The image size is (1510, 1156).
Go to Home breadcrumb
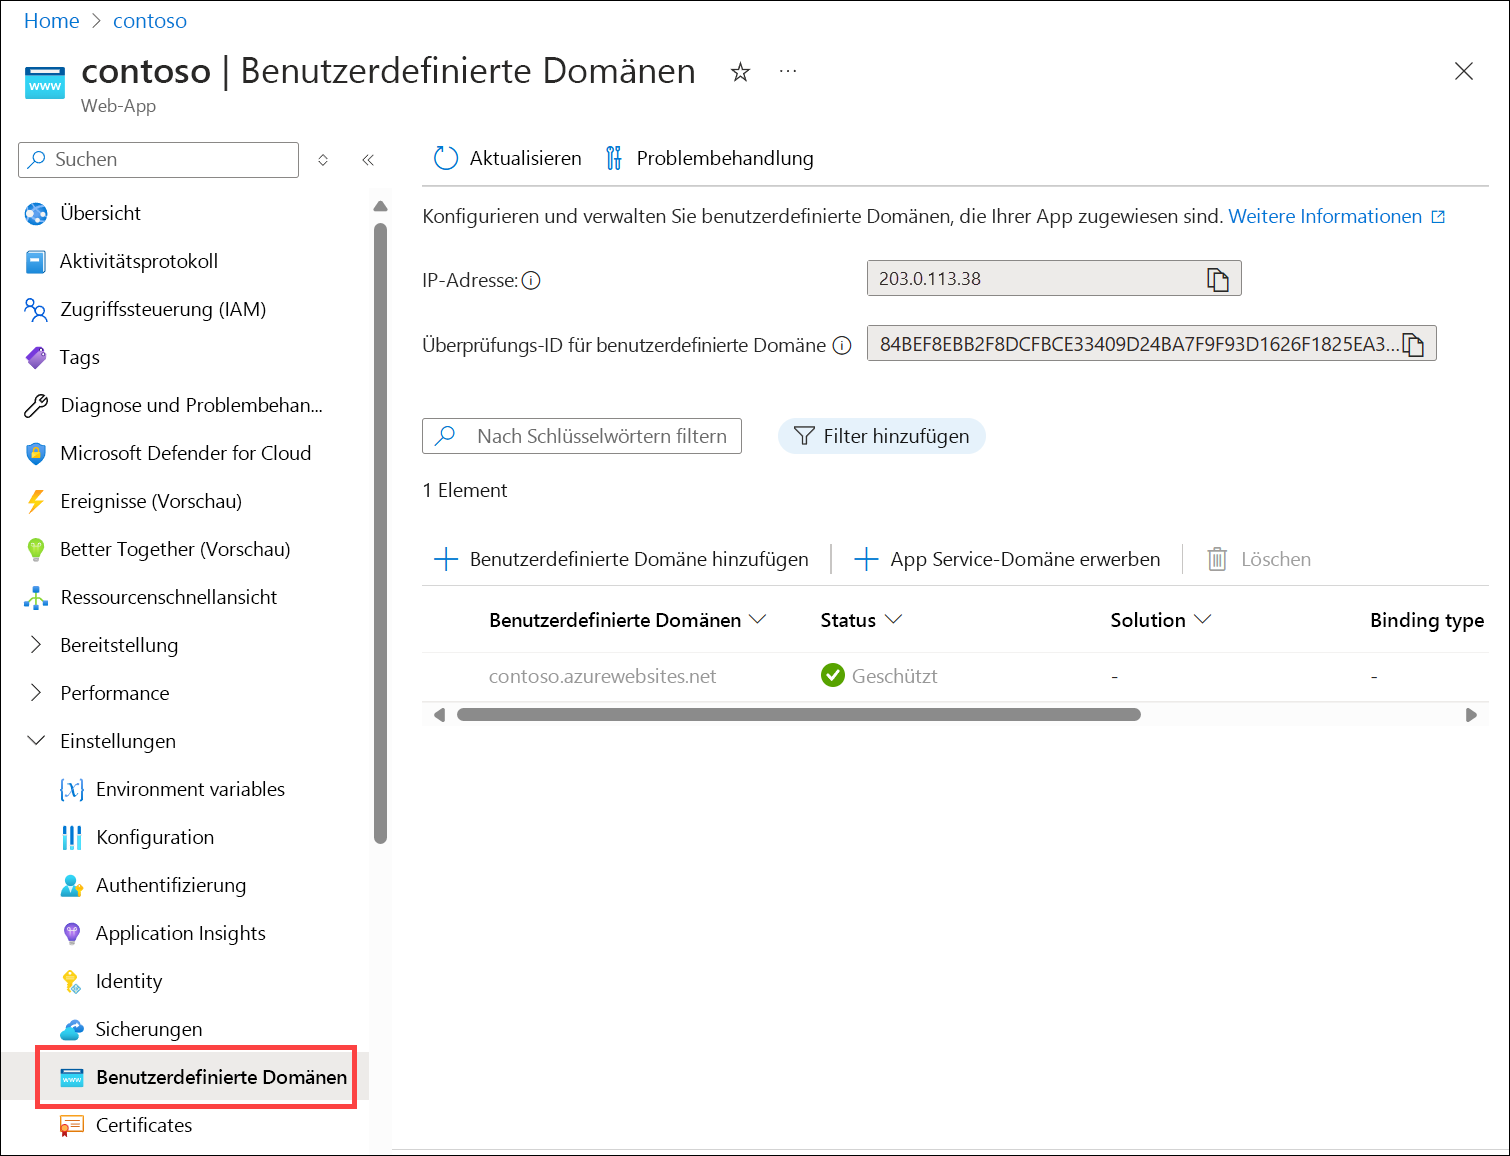pos(51,21)
